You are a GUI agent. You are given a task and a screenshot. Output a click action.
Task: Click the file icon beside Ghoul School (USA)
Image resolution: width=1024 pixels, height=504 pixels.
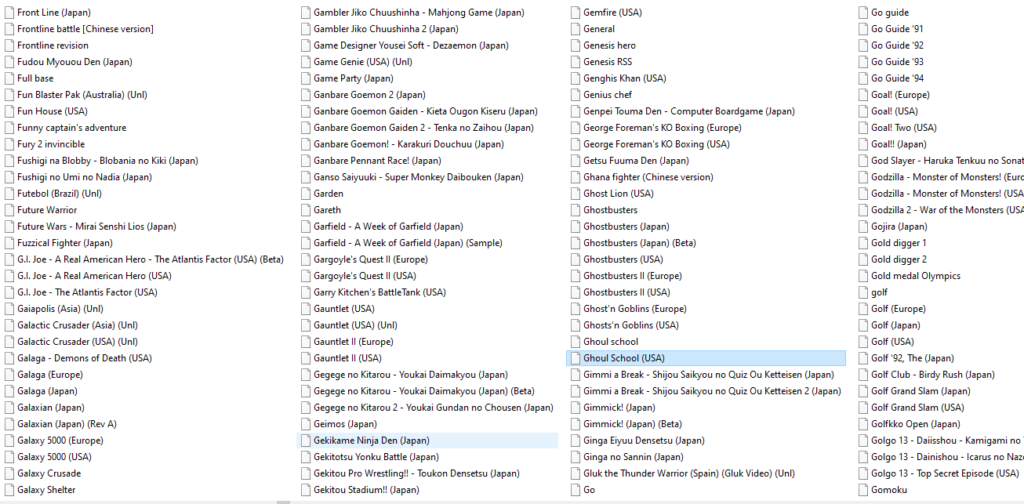(575, 358)
